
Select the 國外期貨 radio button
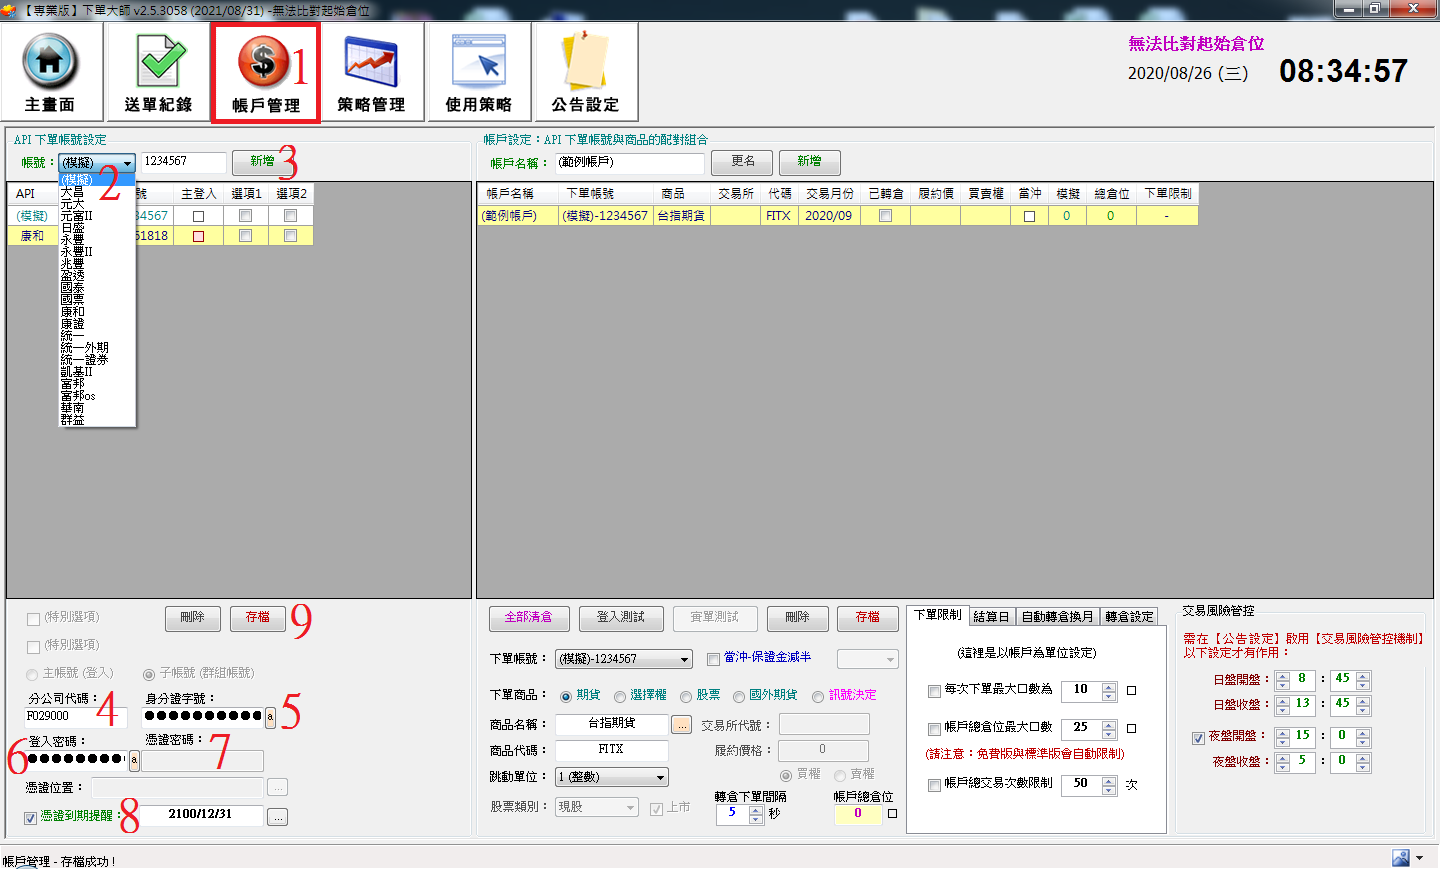pos(739,697)
